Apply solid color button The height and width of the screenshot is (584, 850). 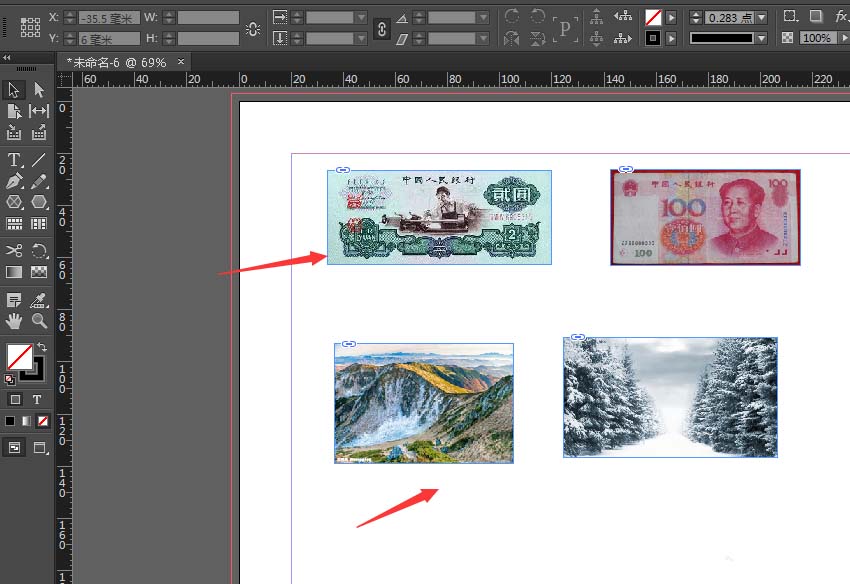click(10, 421)
